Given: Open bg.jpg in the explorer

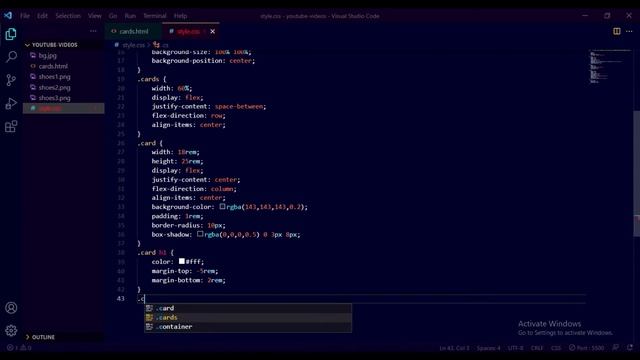Looking at the screenshot, I should (47, 56).
